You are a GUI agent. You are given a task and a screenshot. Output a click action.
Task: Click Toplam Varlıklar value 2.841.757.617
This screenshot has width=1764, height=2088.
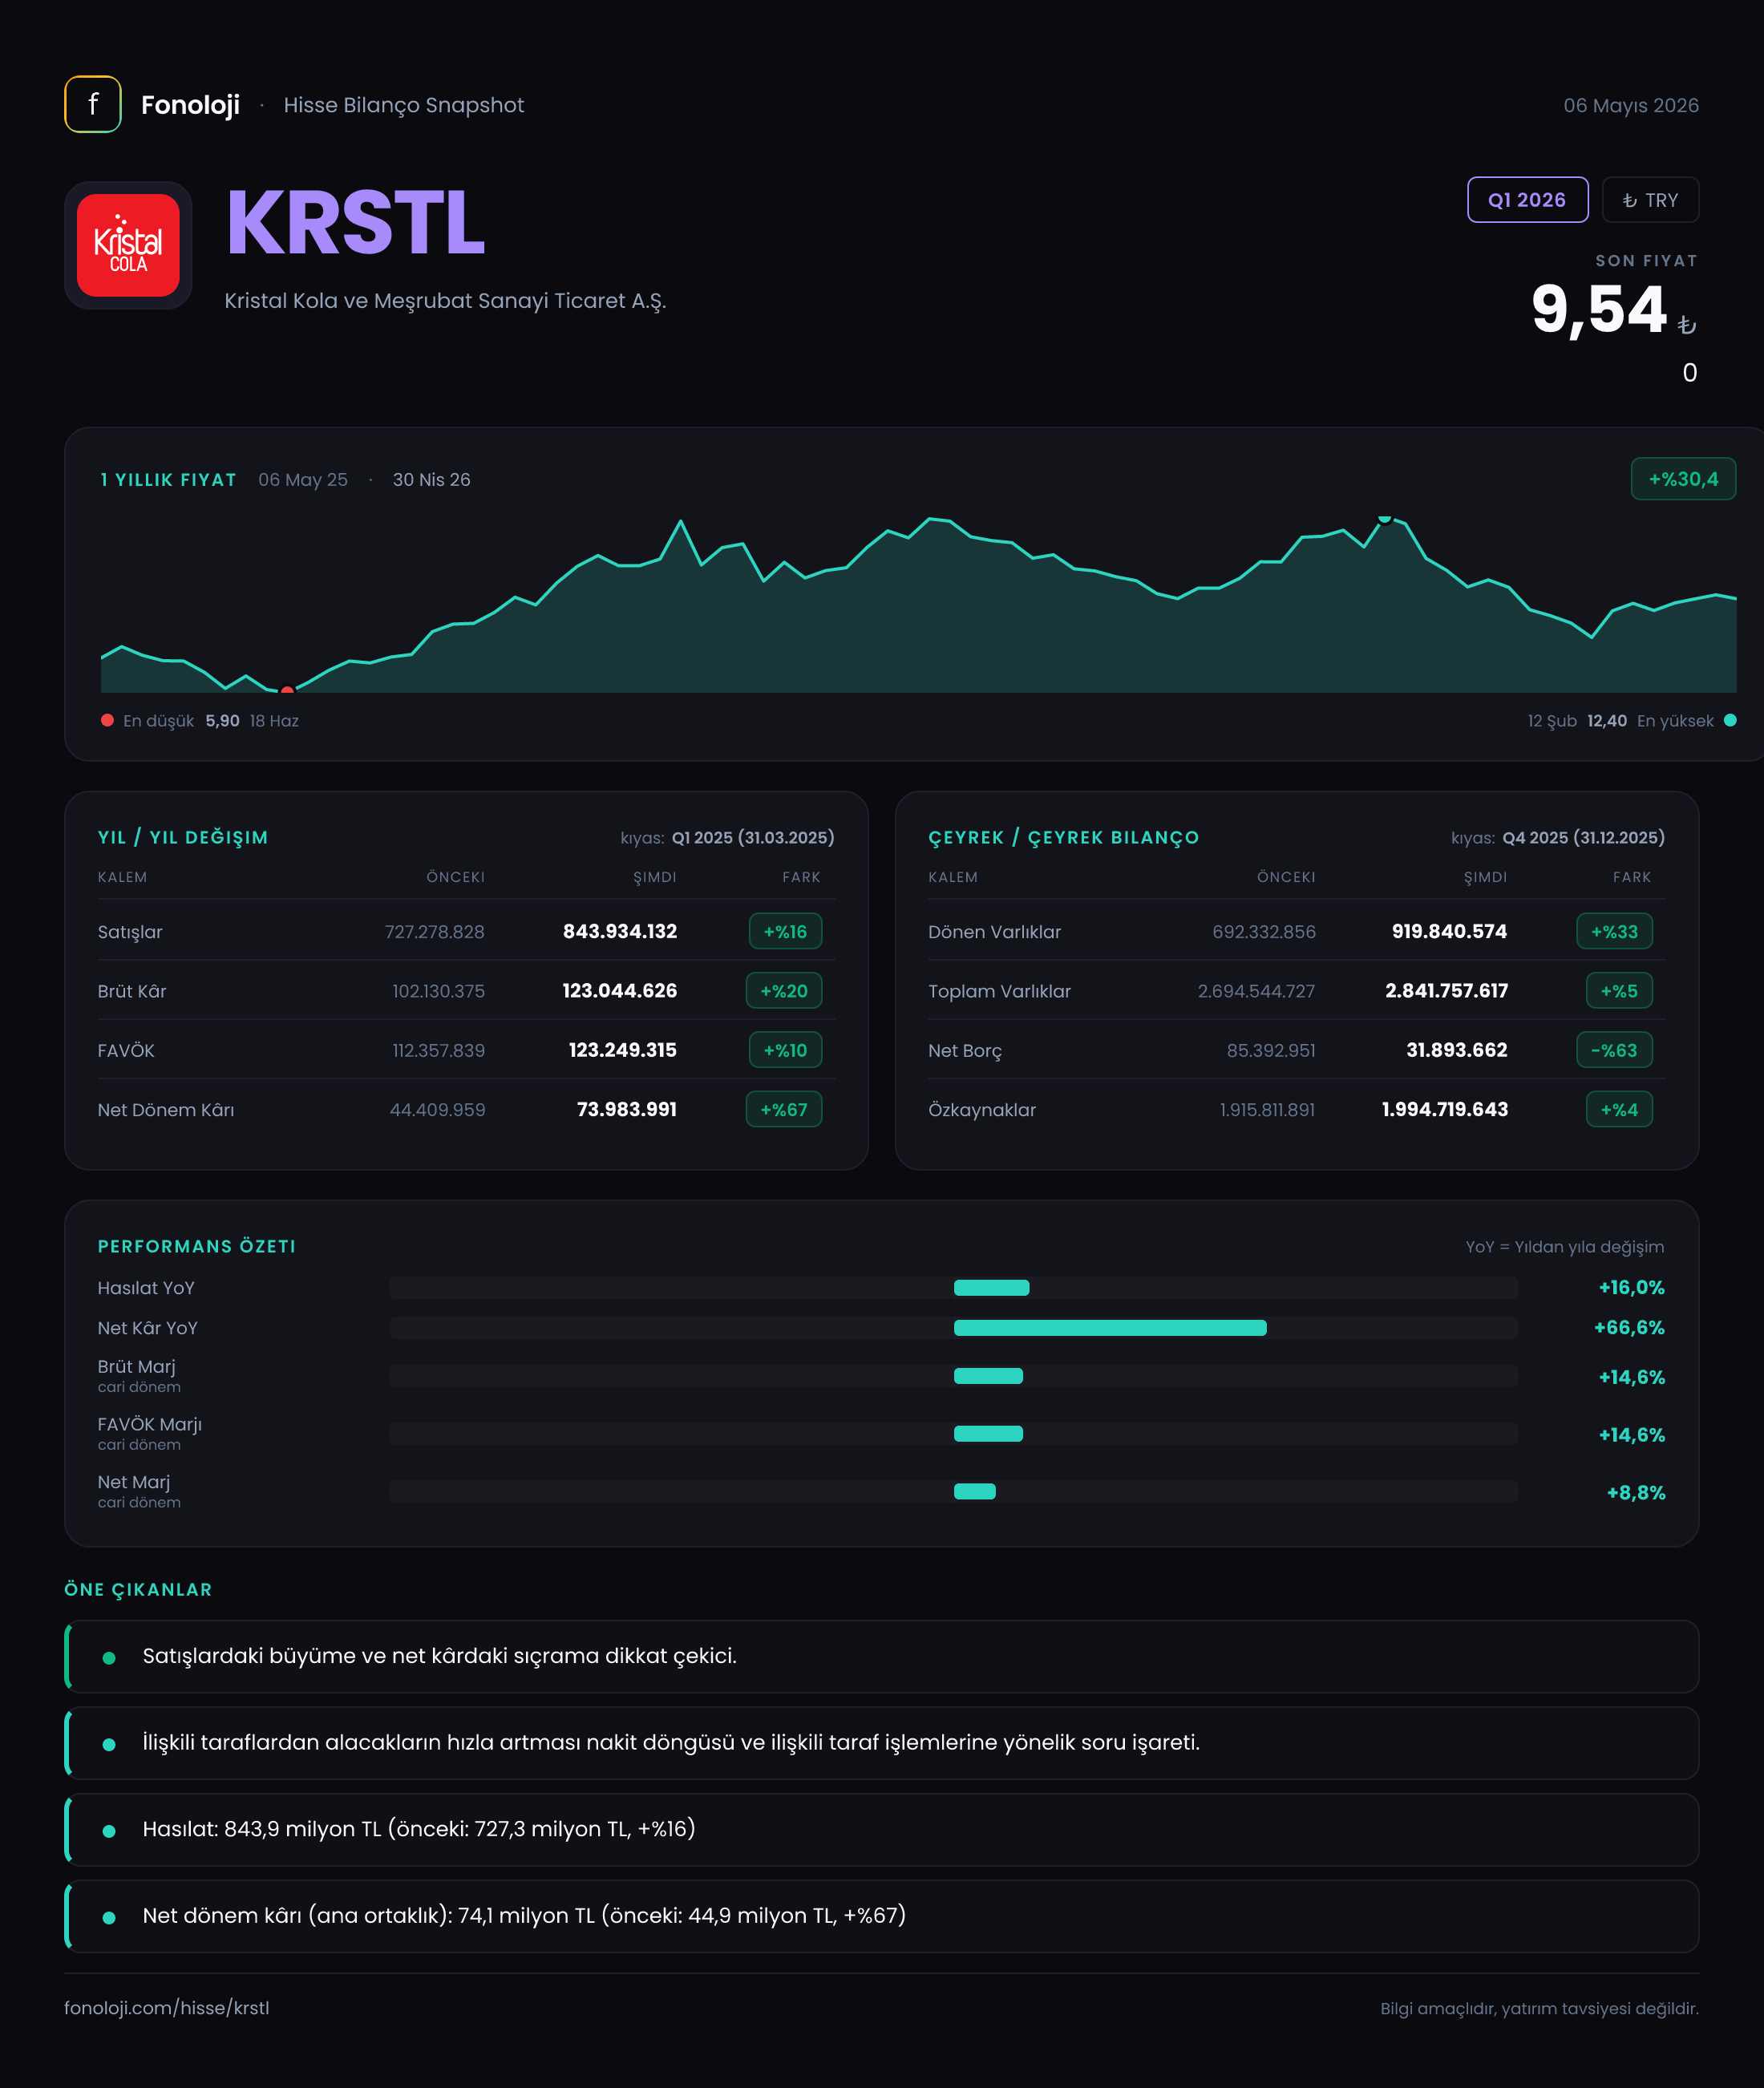pyautogui.click(x=1446, y=991)
